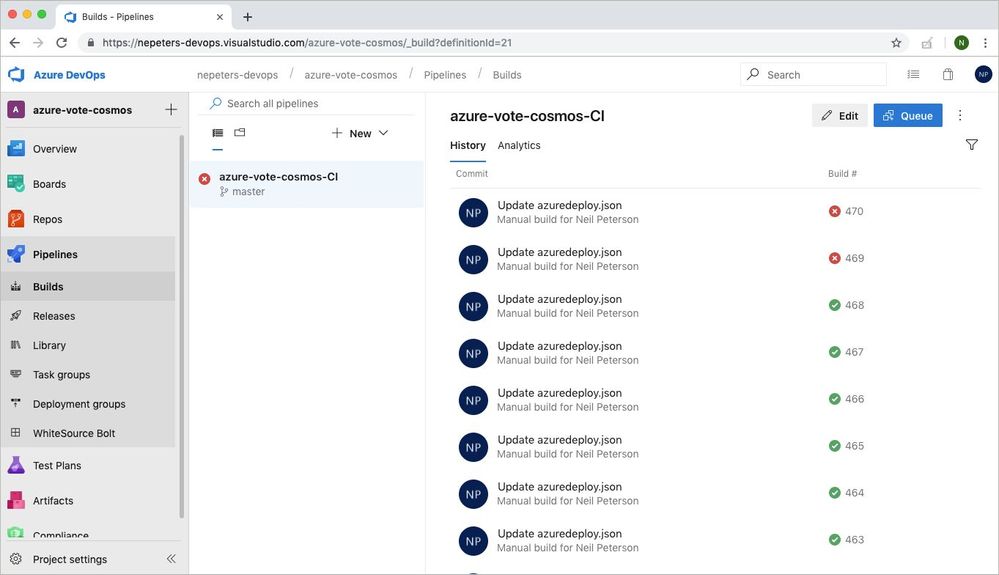Switch to the Analytics tab

click(519, 145)
